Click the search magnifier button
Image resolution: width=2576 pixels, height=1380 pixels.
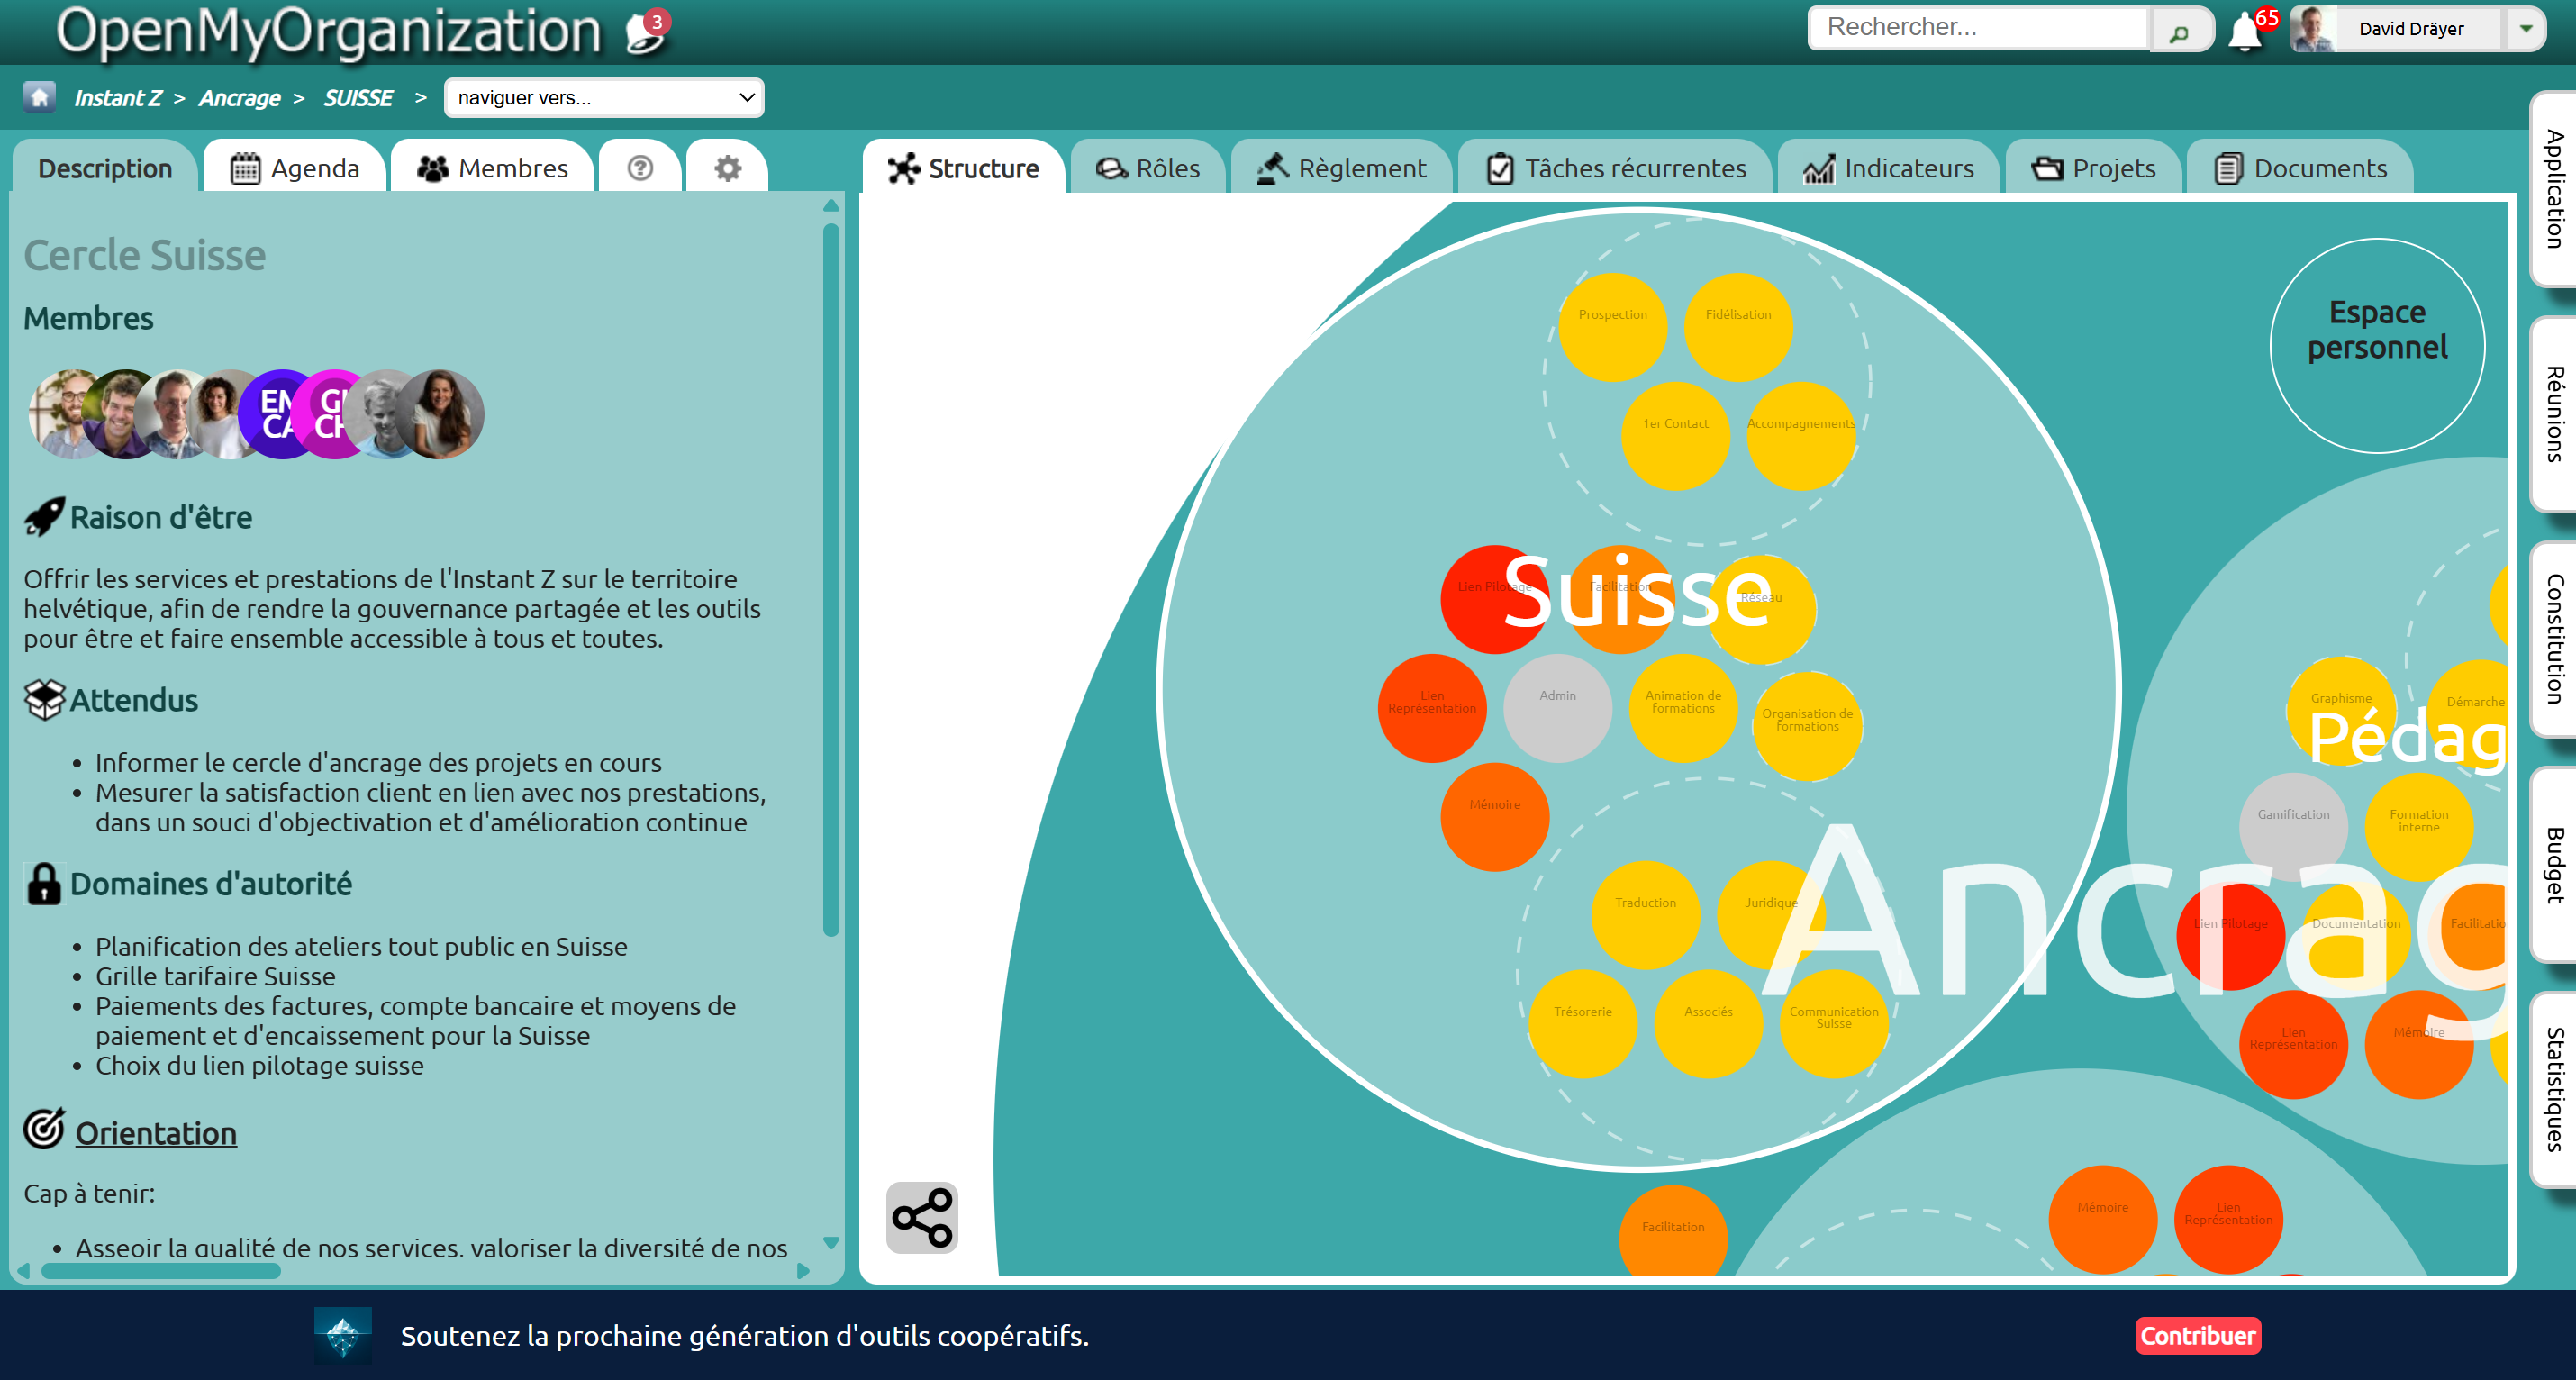tap(2179, 32)
